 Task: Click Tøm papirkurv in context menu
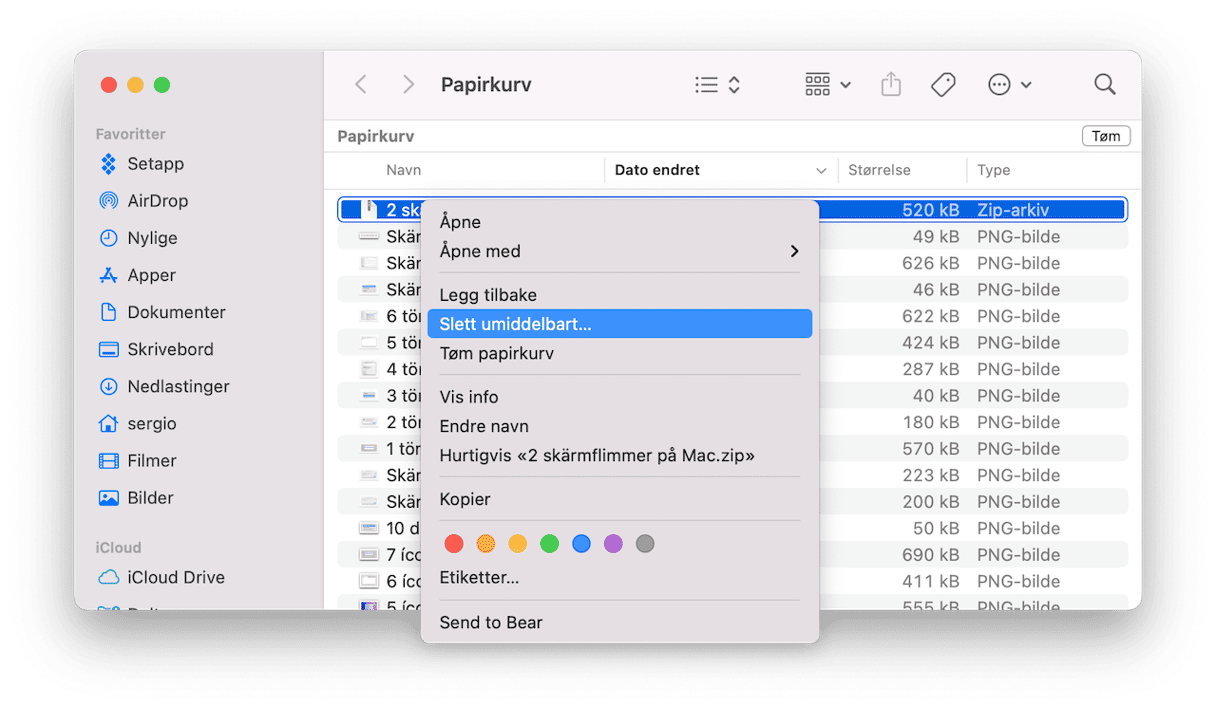click(496, 353)
